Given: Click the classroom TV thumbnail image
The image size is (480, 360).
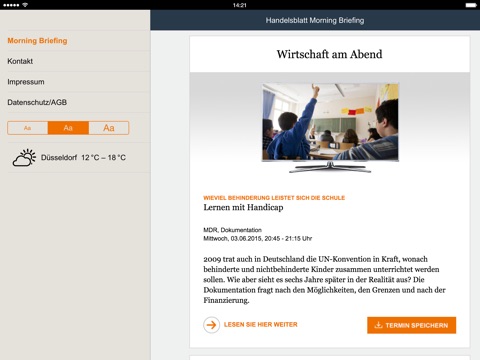Looking at the screenshot, I should tap(330, 128).
